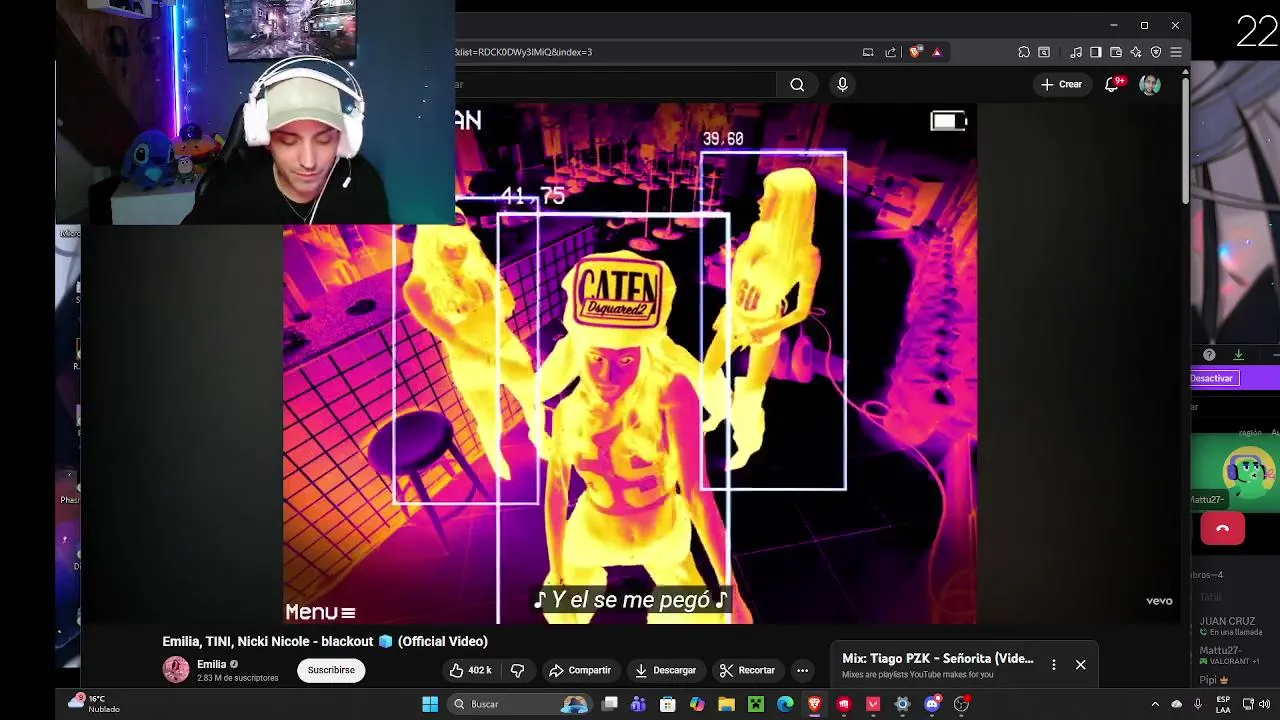Click the Compartir share button

(x=580, y=670)
